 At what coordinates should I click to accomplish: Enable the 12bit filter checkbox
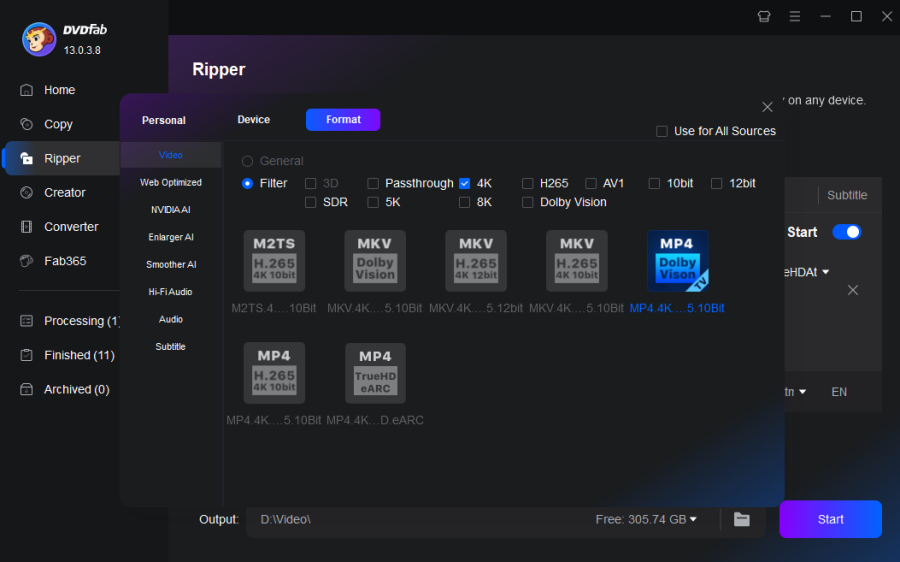tap(716, 184)
